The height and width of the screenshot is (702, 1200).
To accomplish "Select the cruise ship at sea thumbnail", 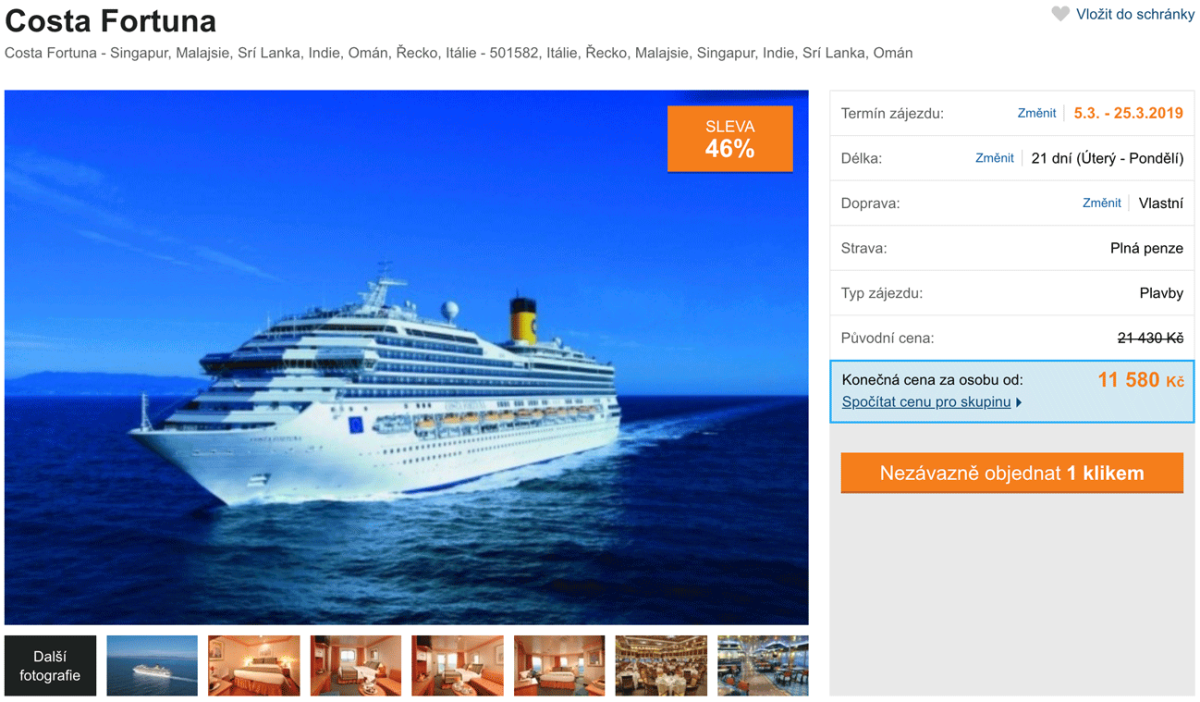I will coord(152,666).
